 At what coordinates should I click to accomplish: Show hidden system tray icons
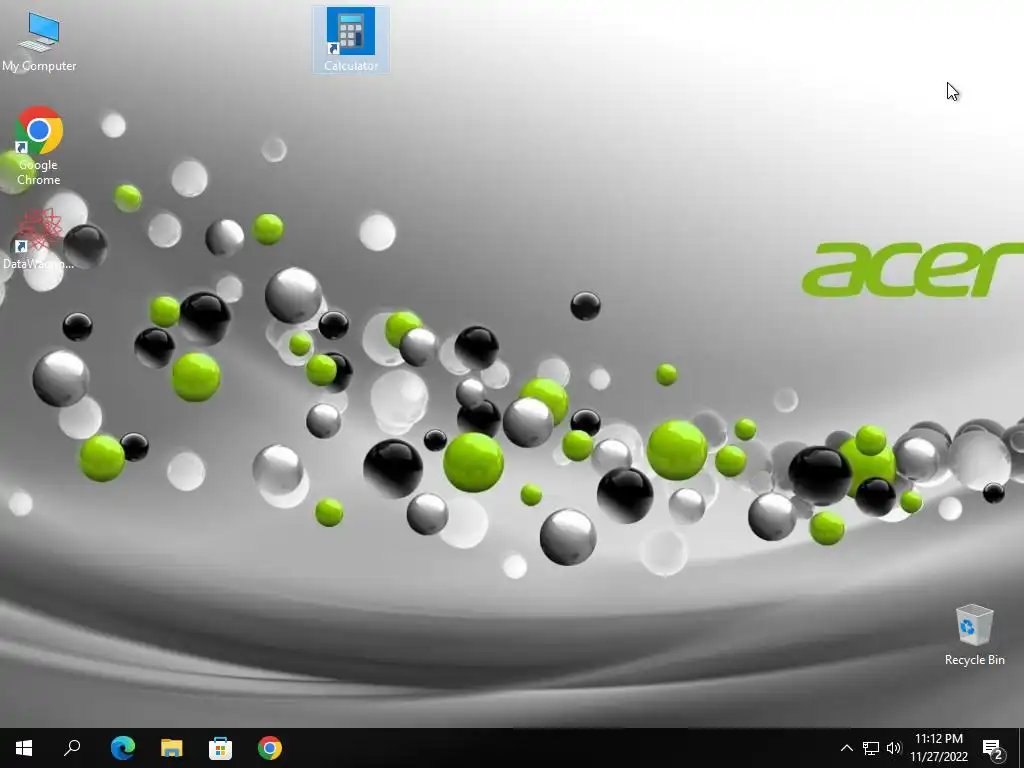(846, 748)
